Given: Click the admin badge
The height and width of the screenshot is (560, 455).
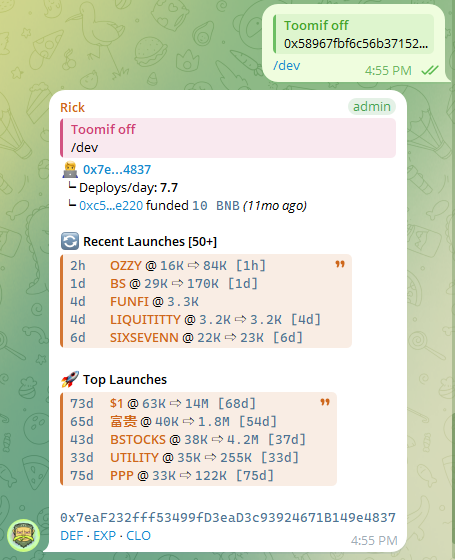Looking at the screenshot, I should [x=372, y=106].
